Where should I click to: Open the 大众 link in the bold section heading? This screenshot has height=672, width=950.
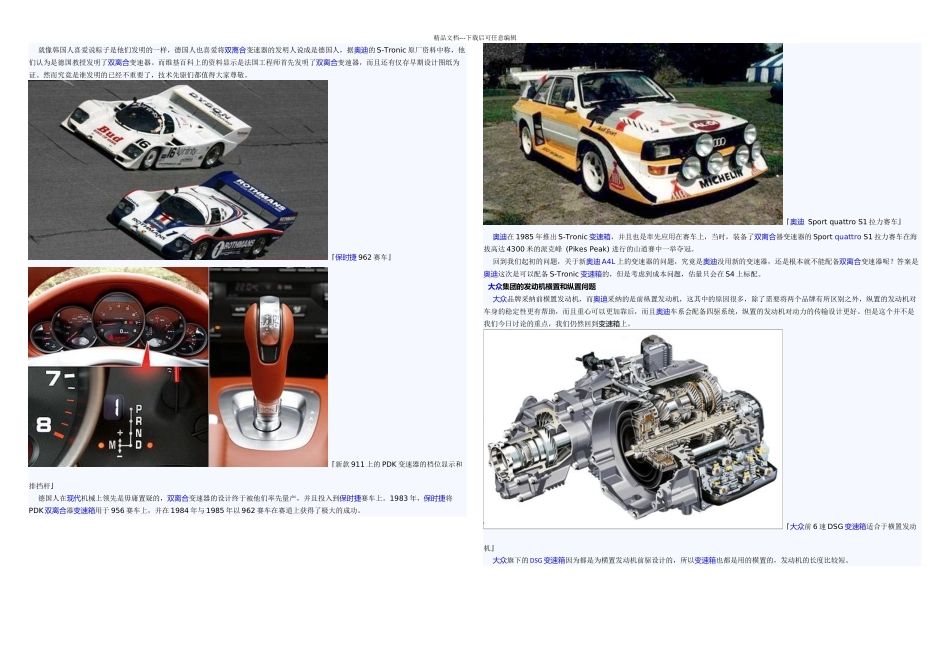click(x=495, y=287)
